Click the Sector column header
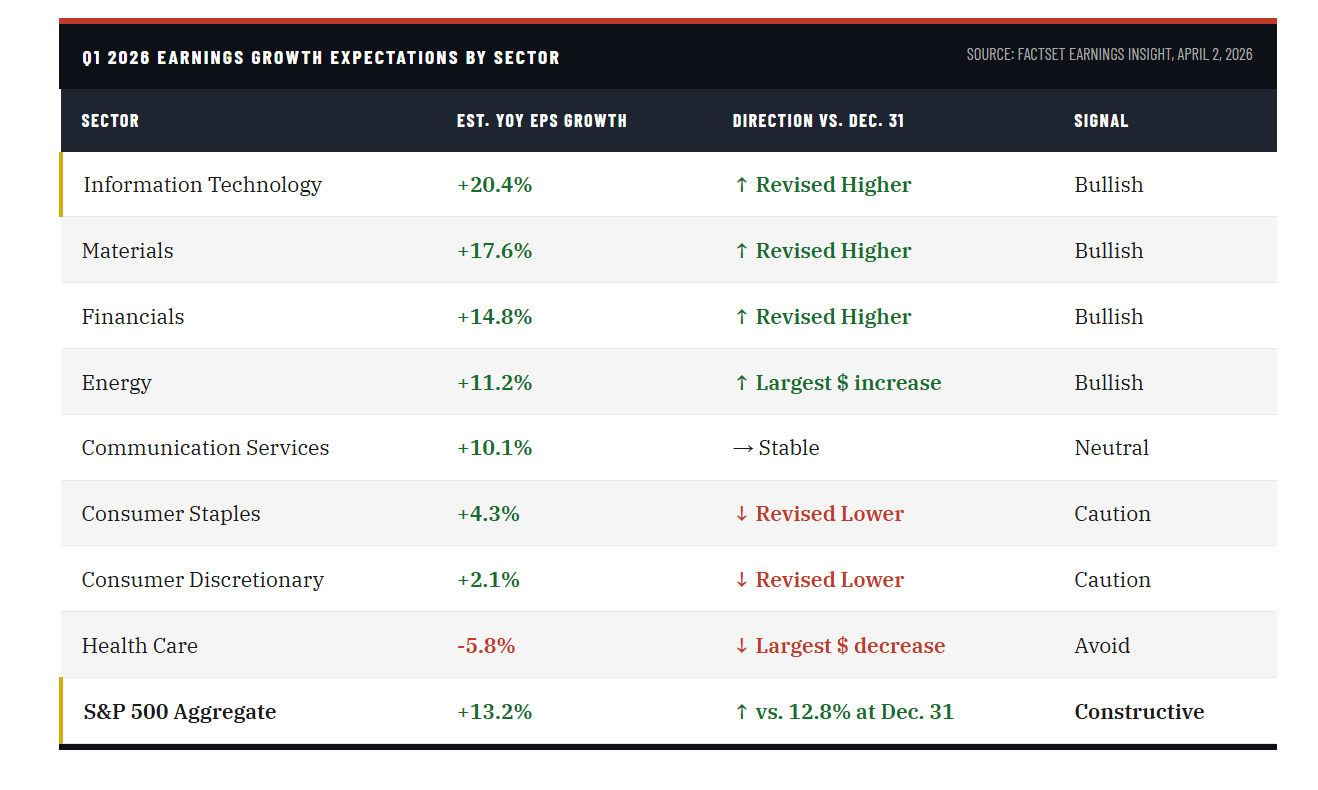This screenshot has width=1318, height=790. pyautogui.click(x=110, y=121)
